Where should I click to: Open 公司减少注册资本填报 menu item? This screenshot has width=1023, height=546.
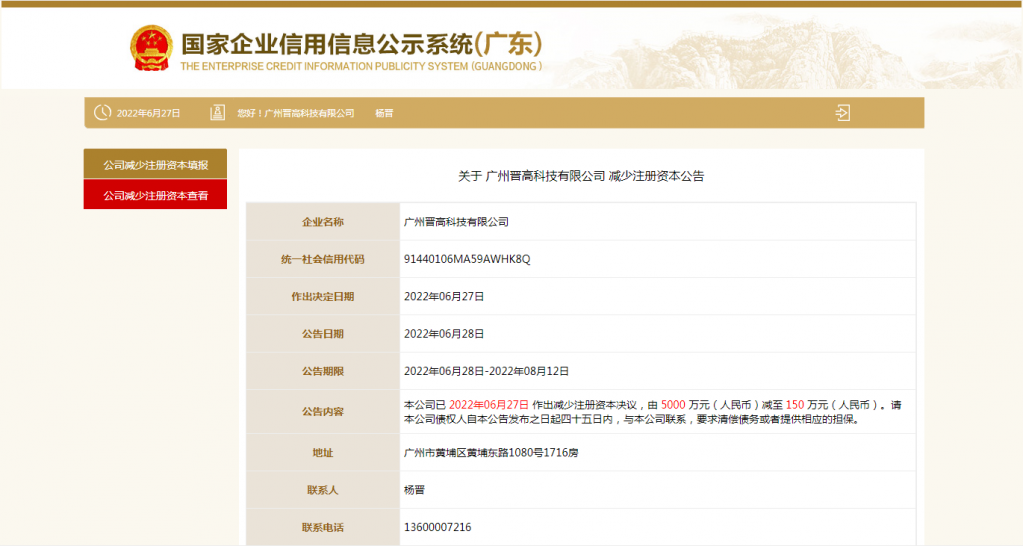pyautogui.click(x=155, y=164)
